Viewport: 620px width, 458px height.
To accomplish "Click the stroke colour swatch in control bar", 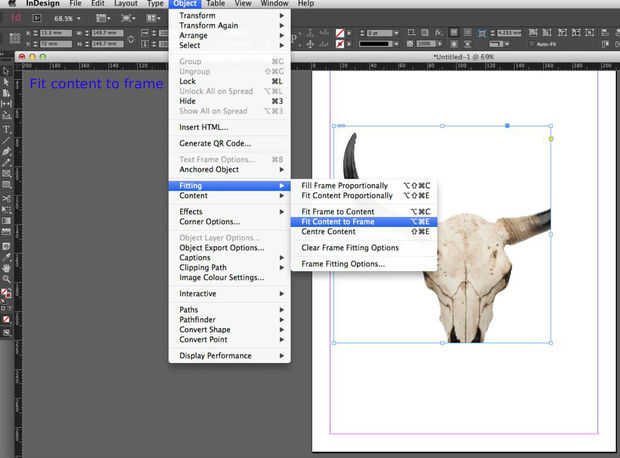I will coord(340,44).
